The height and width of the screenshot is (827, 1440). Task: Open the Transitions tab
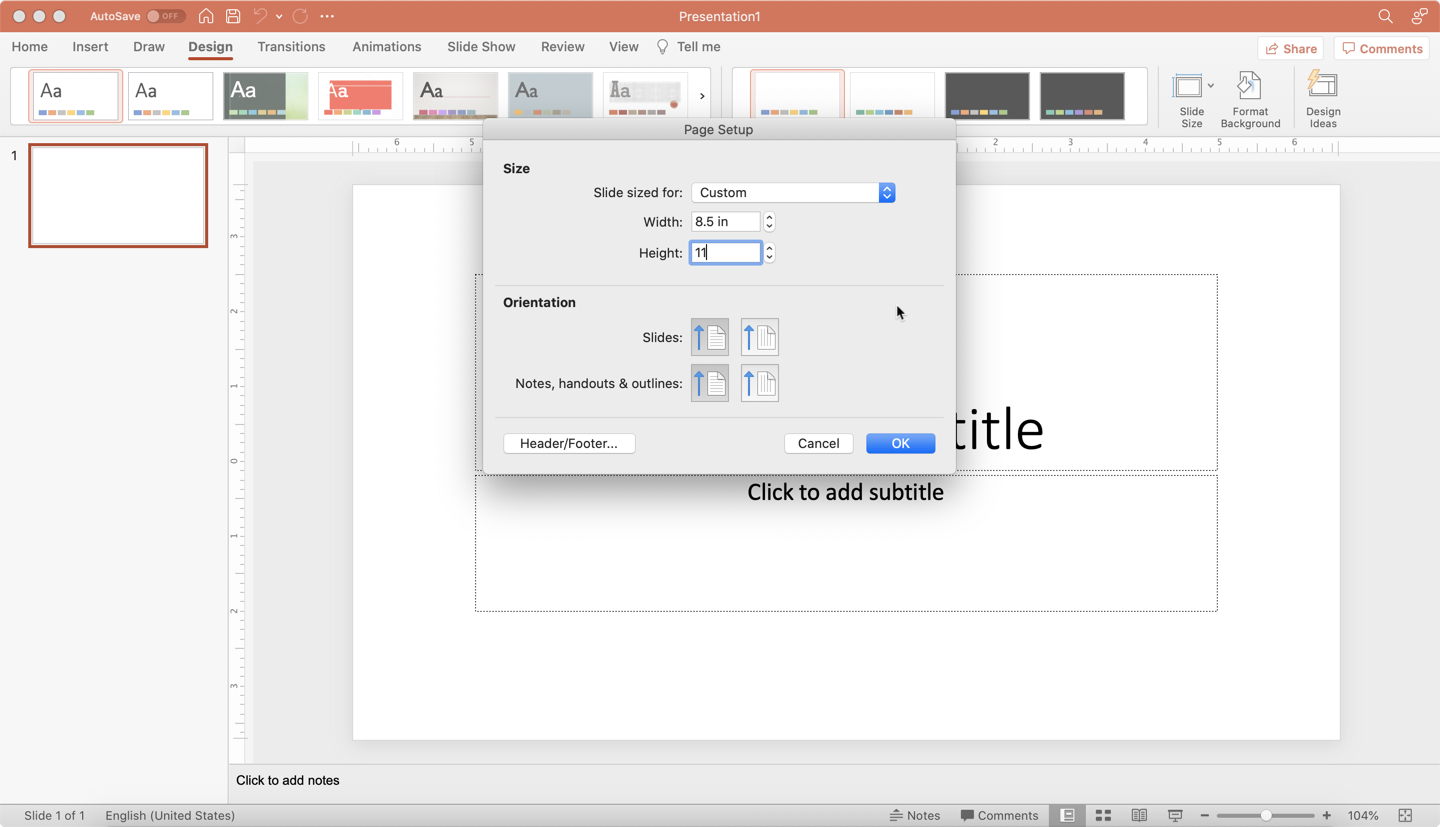pos(291,47)
